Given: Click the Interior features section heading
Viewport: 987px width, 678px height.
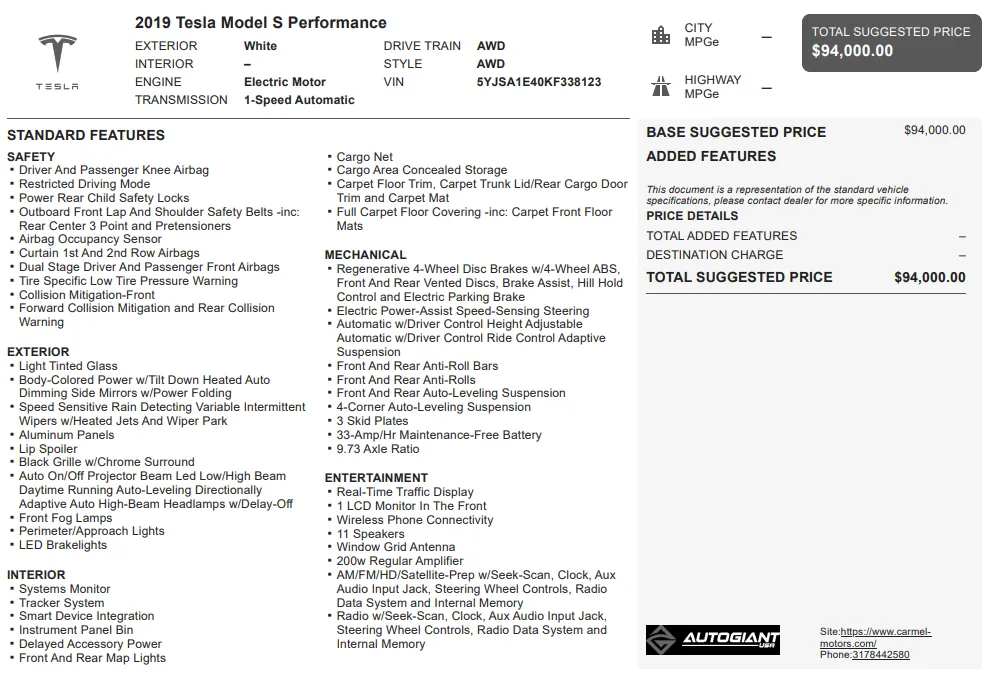Looking at the screenshot, I should click(x=36, y=575).
